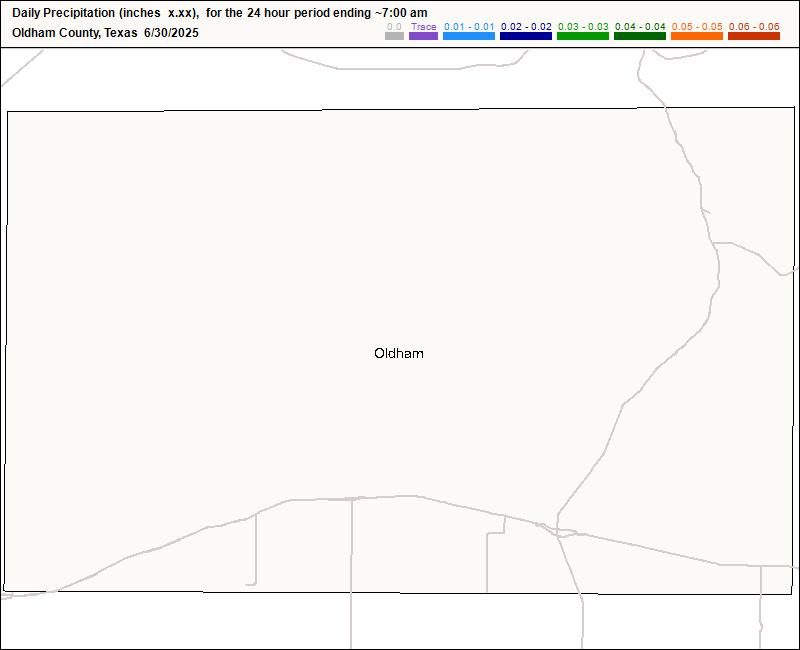Click the Oldham County, Texas 6/30/2025 text

tap(105, 33)
